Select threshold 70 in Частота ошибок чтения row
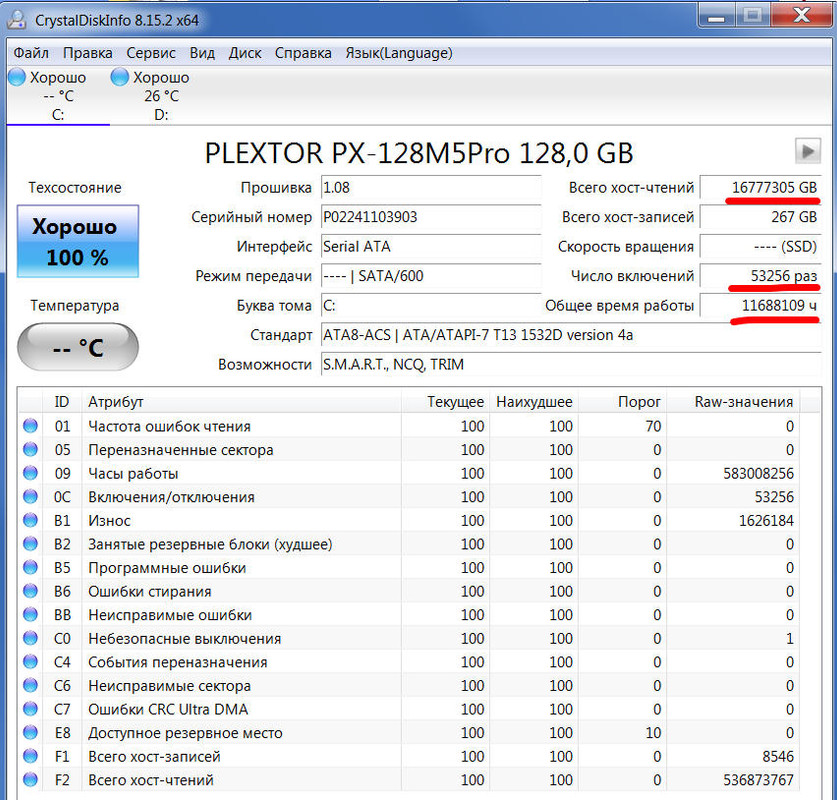Image resolution: width=837 pixels, height=800 pixels. (x=653, y=426)
